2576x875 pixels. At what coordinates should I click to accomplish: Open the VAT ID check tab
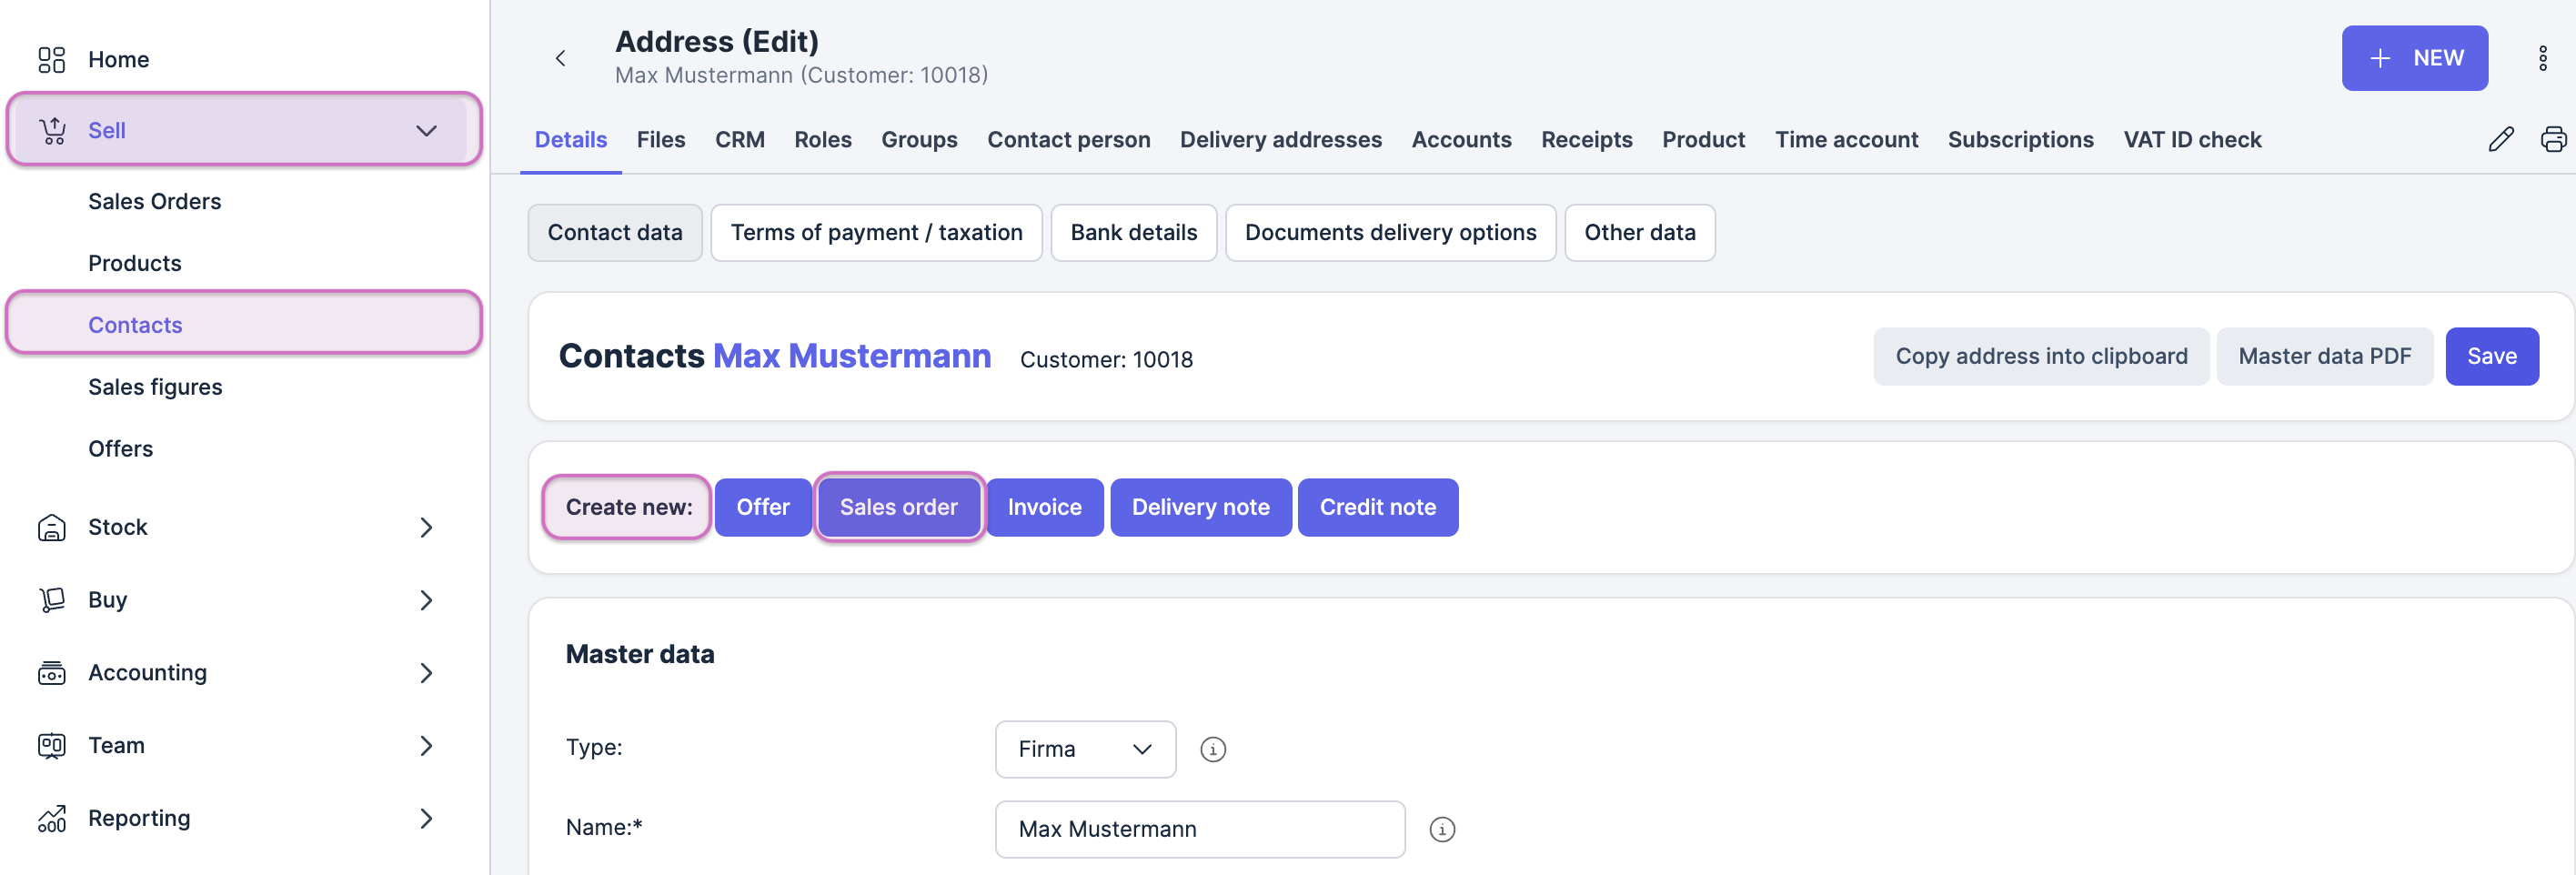(x=2191, y=139)
